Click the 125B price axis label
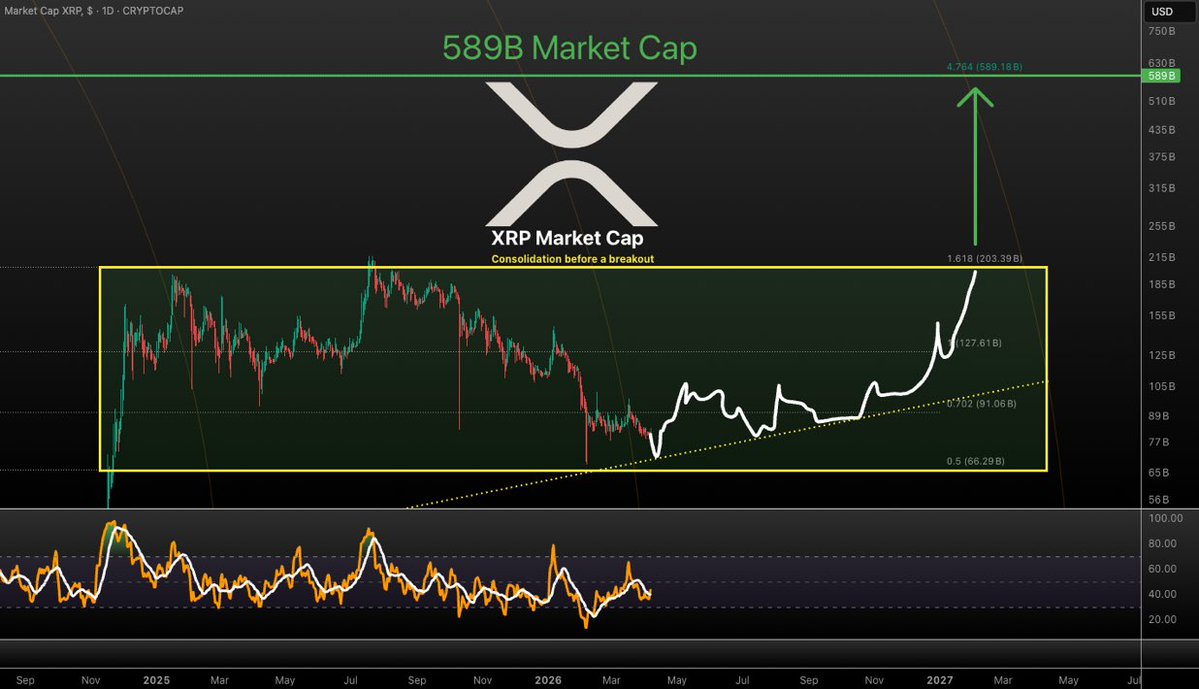This screenshot has width=1199, height=689. pos(1162,356)
